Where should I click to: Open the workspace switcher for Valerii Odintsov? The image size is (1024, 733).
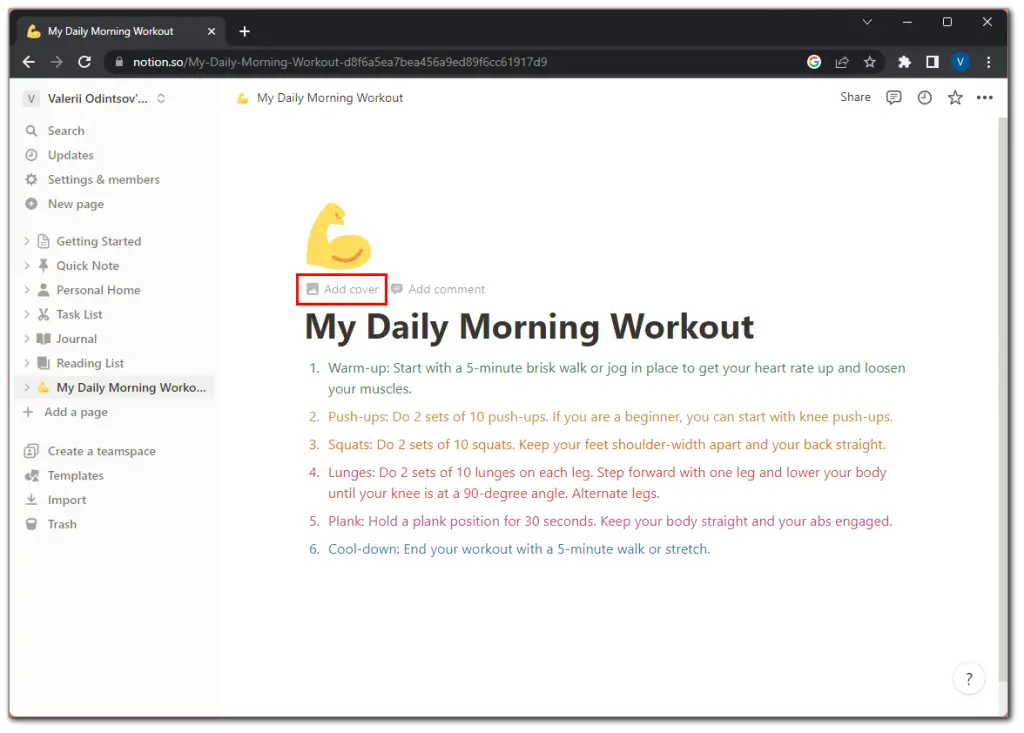[97, 98]
